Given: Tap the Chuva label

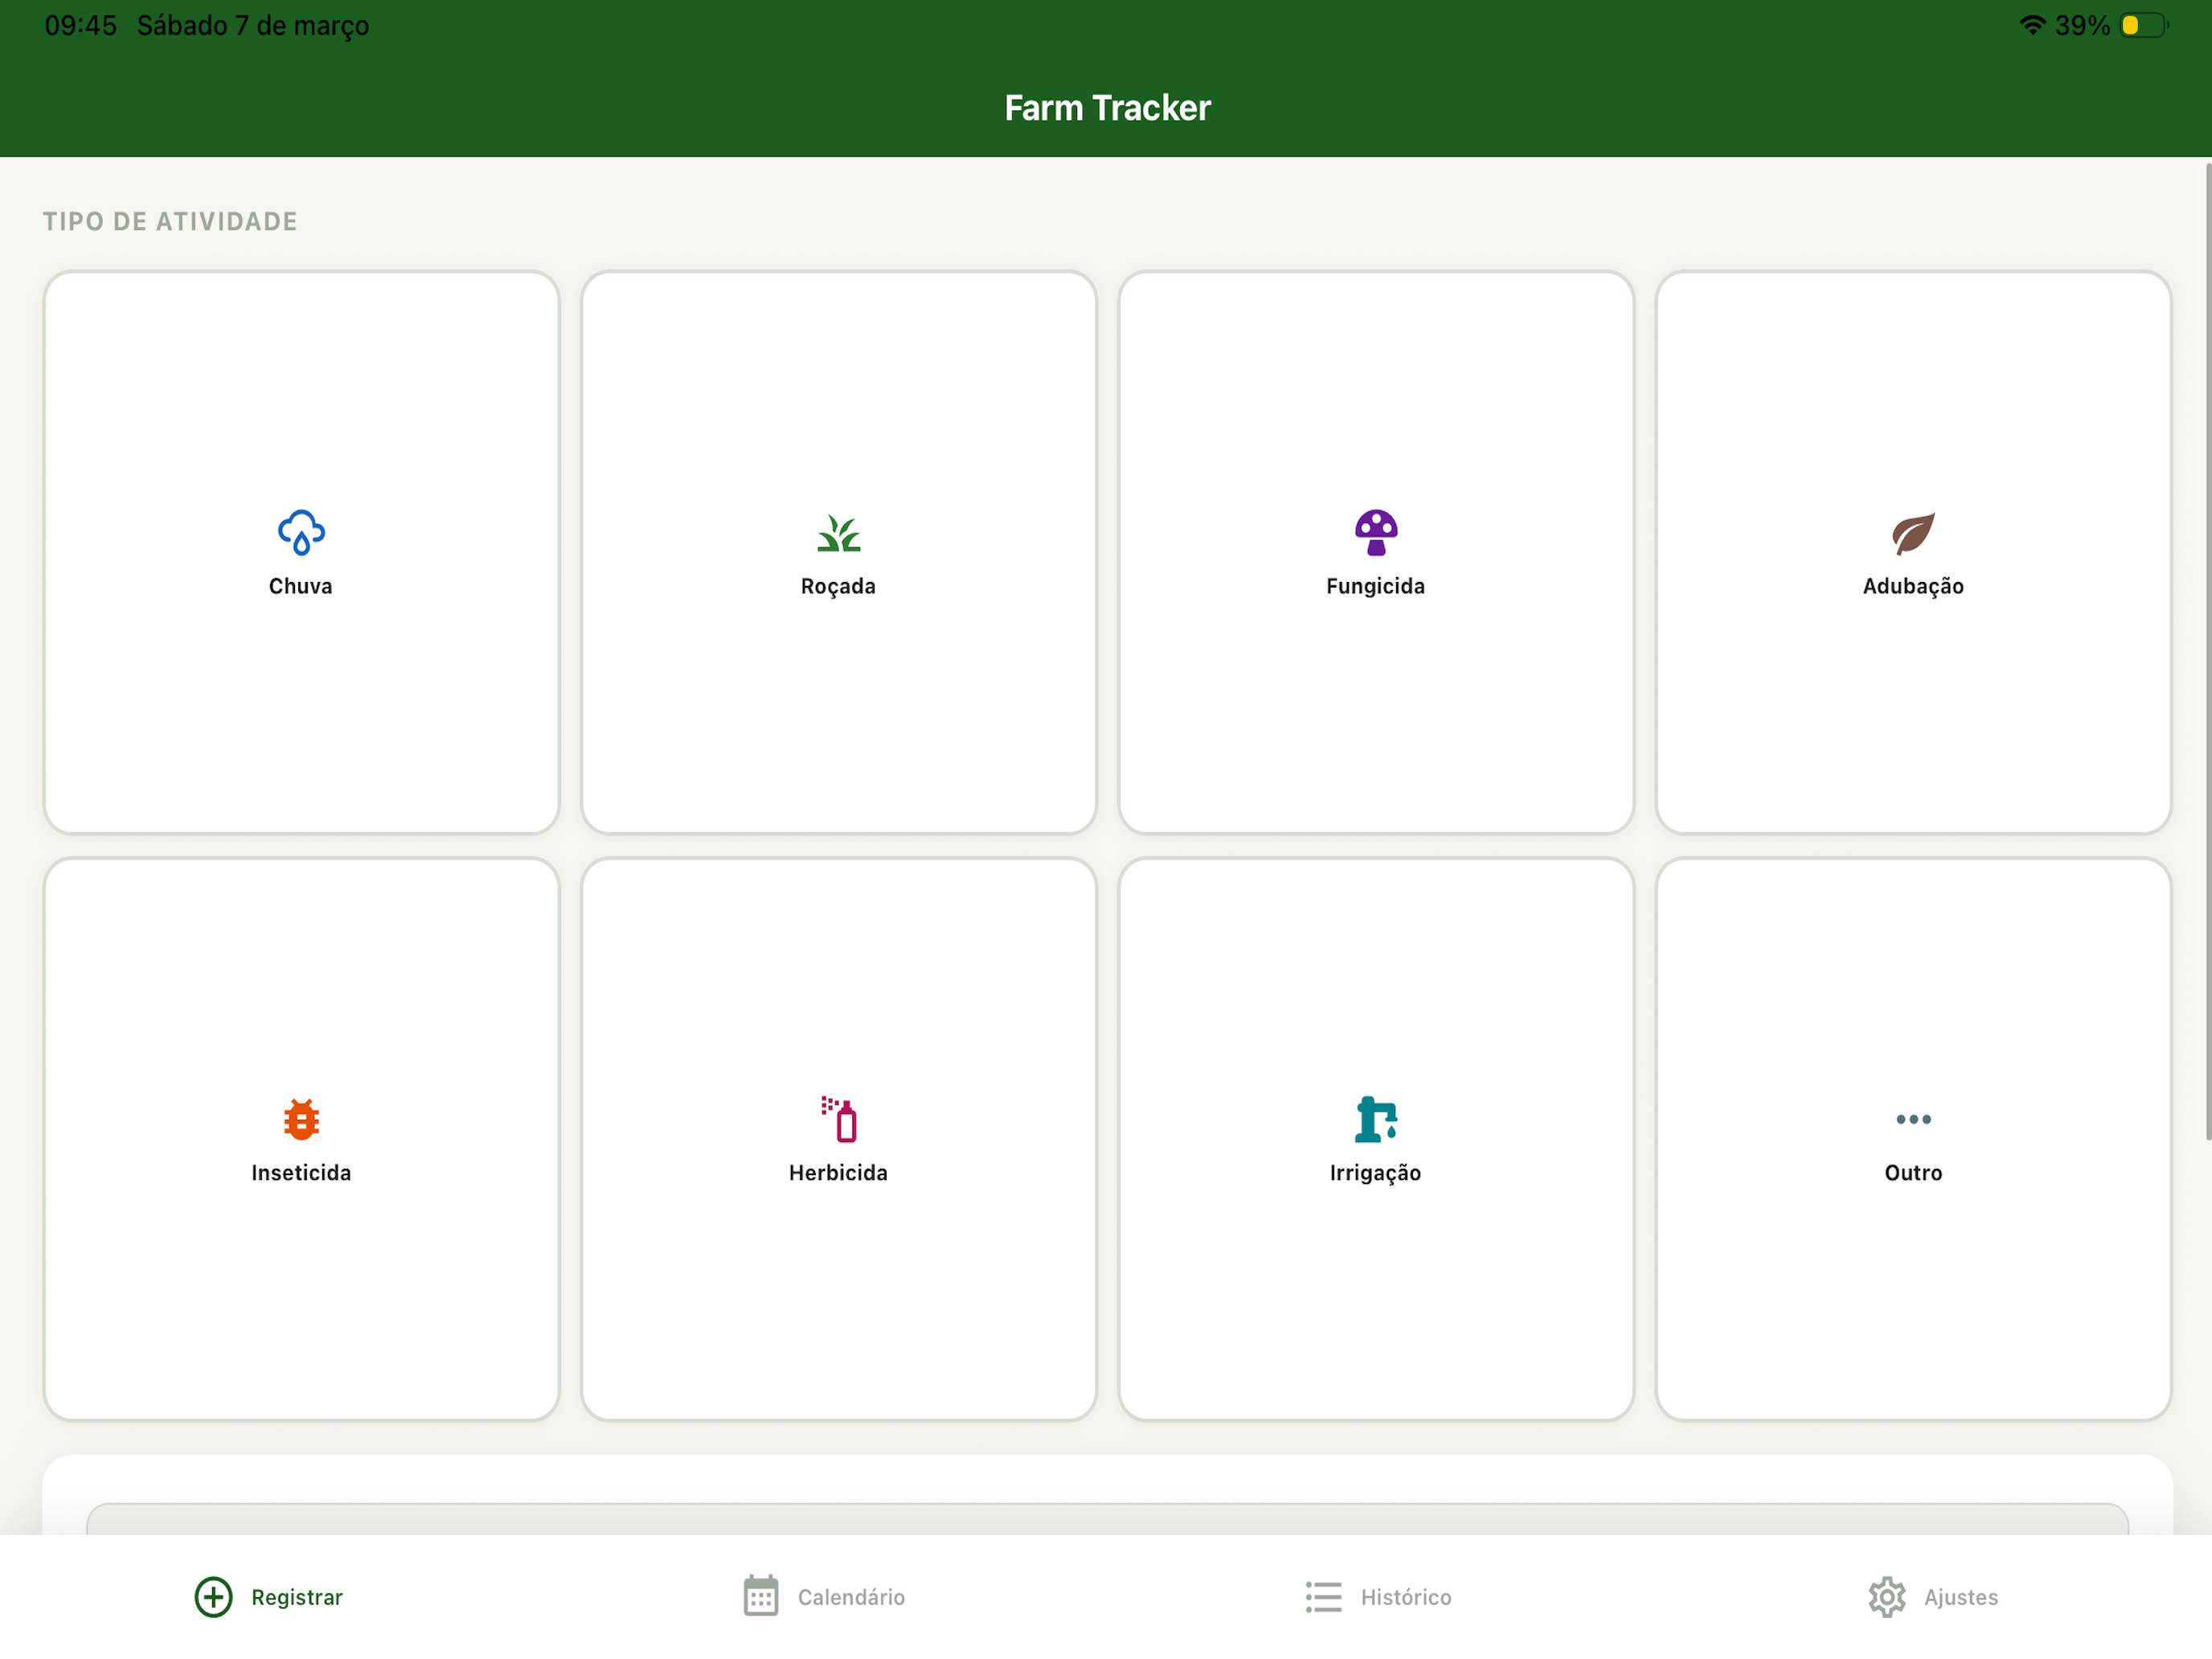Looking at the screenshot, I should click(x=301, y=586).
